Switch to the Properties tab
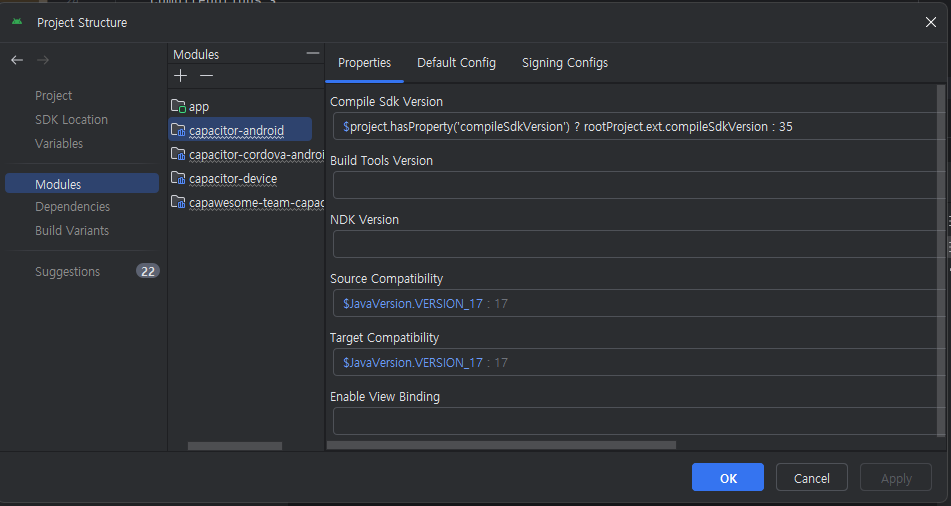 365,63
